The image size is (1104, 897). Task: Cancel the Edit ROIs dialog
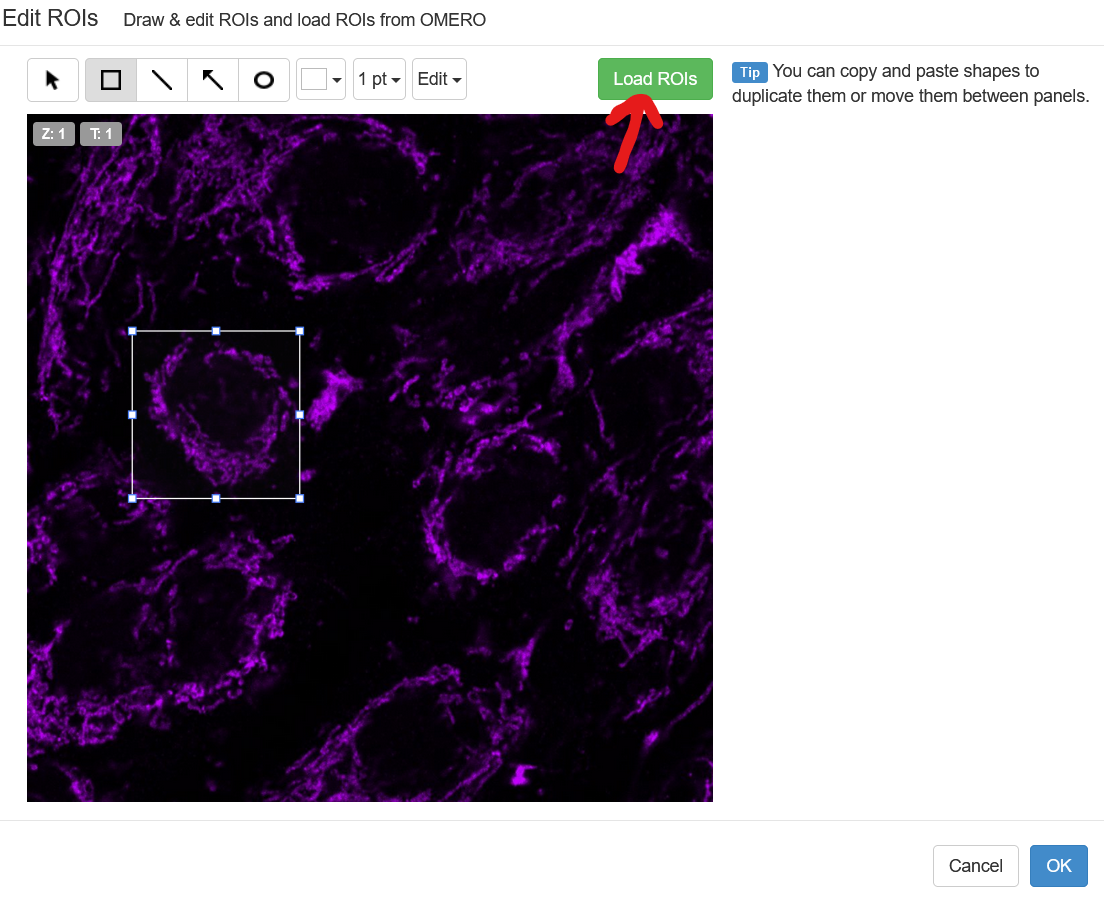point(976,865)
